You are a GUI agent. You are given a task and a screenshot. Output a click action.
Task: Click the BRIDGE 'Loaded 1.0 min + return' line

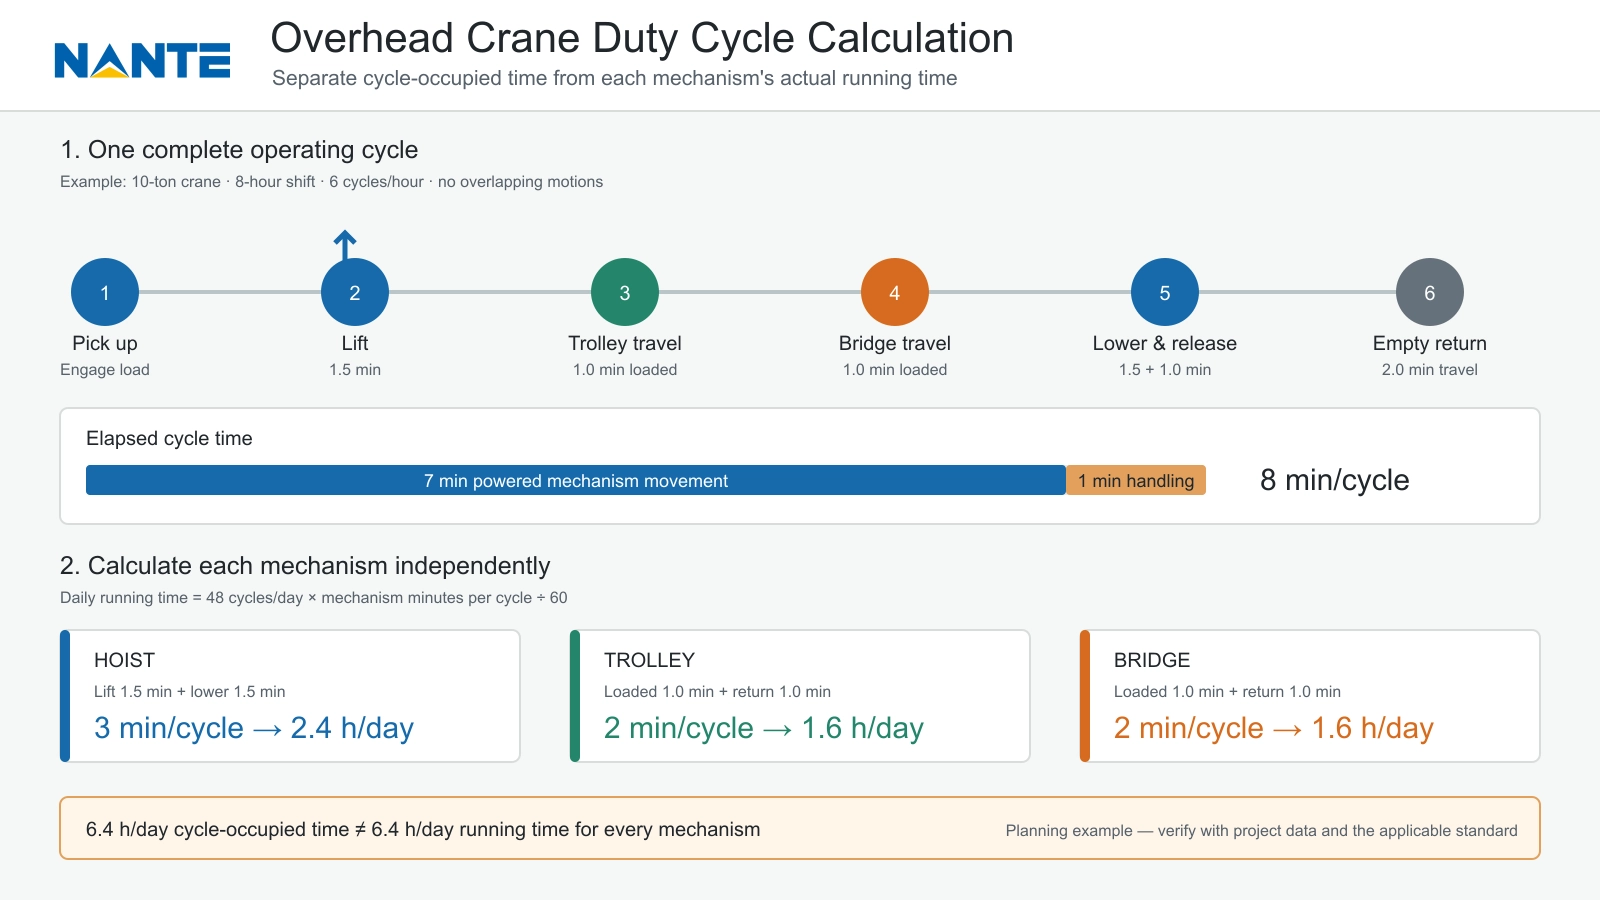click(1227, 691)
